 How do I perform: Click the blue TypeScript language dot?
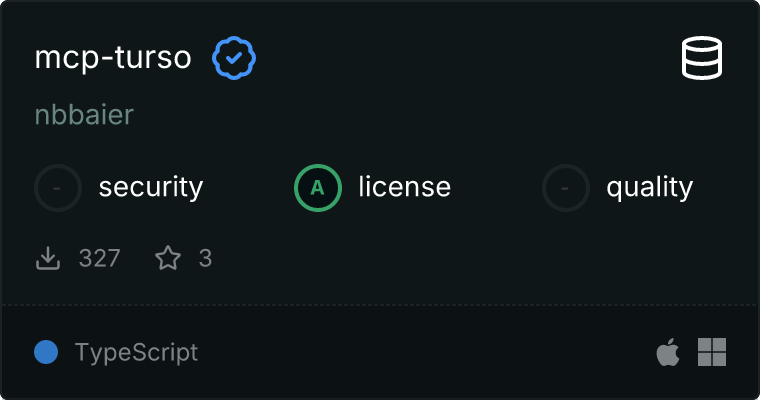click(x=45, y=352)
